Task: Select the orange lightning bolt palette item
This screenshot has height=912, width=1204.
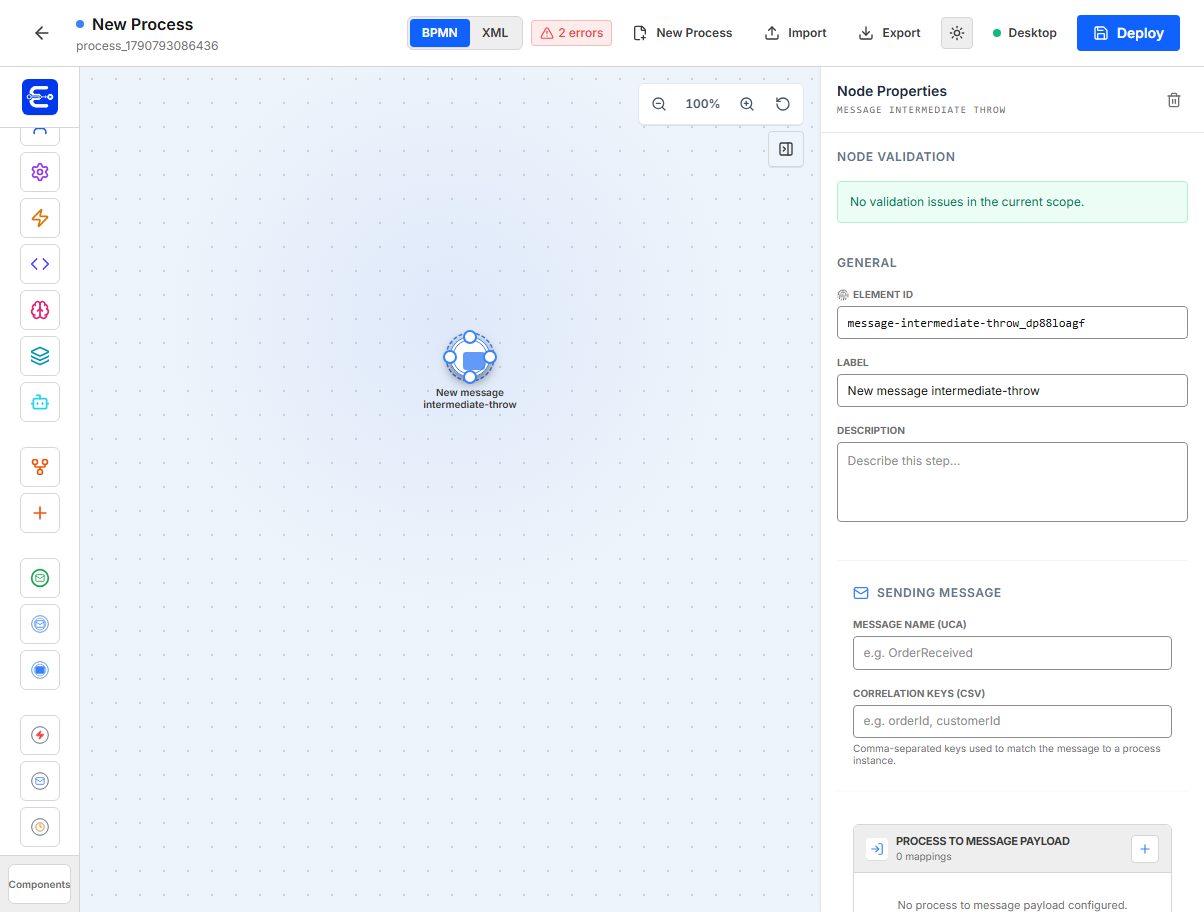Action: tap(40, 218)
